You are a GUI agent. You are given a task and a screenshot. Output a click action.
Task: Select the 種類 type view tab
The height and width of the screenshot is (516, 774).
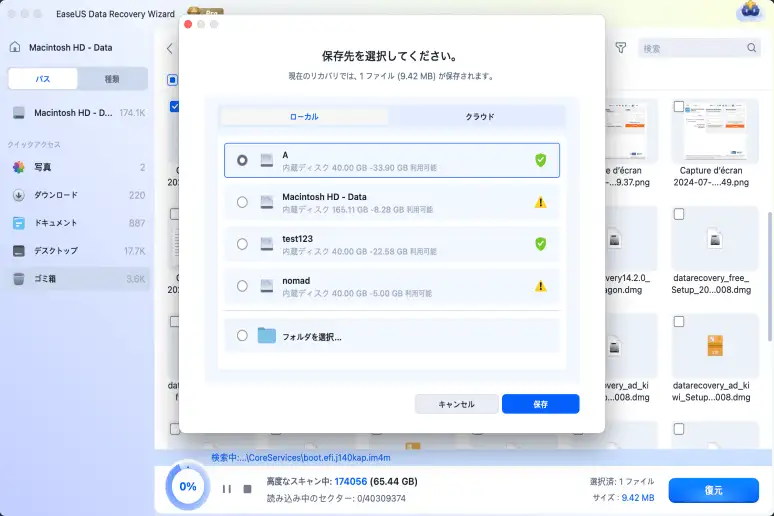(112, 79)
